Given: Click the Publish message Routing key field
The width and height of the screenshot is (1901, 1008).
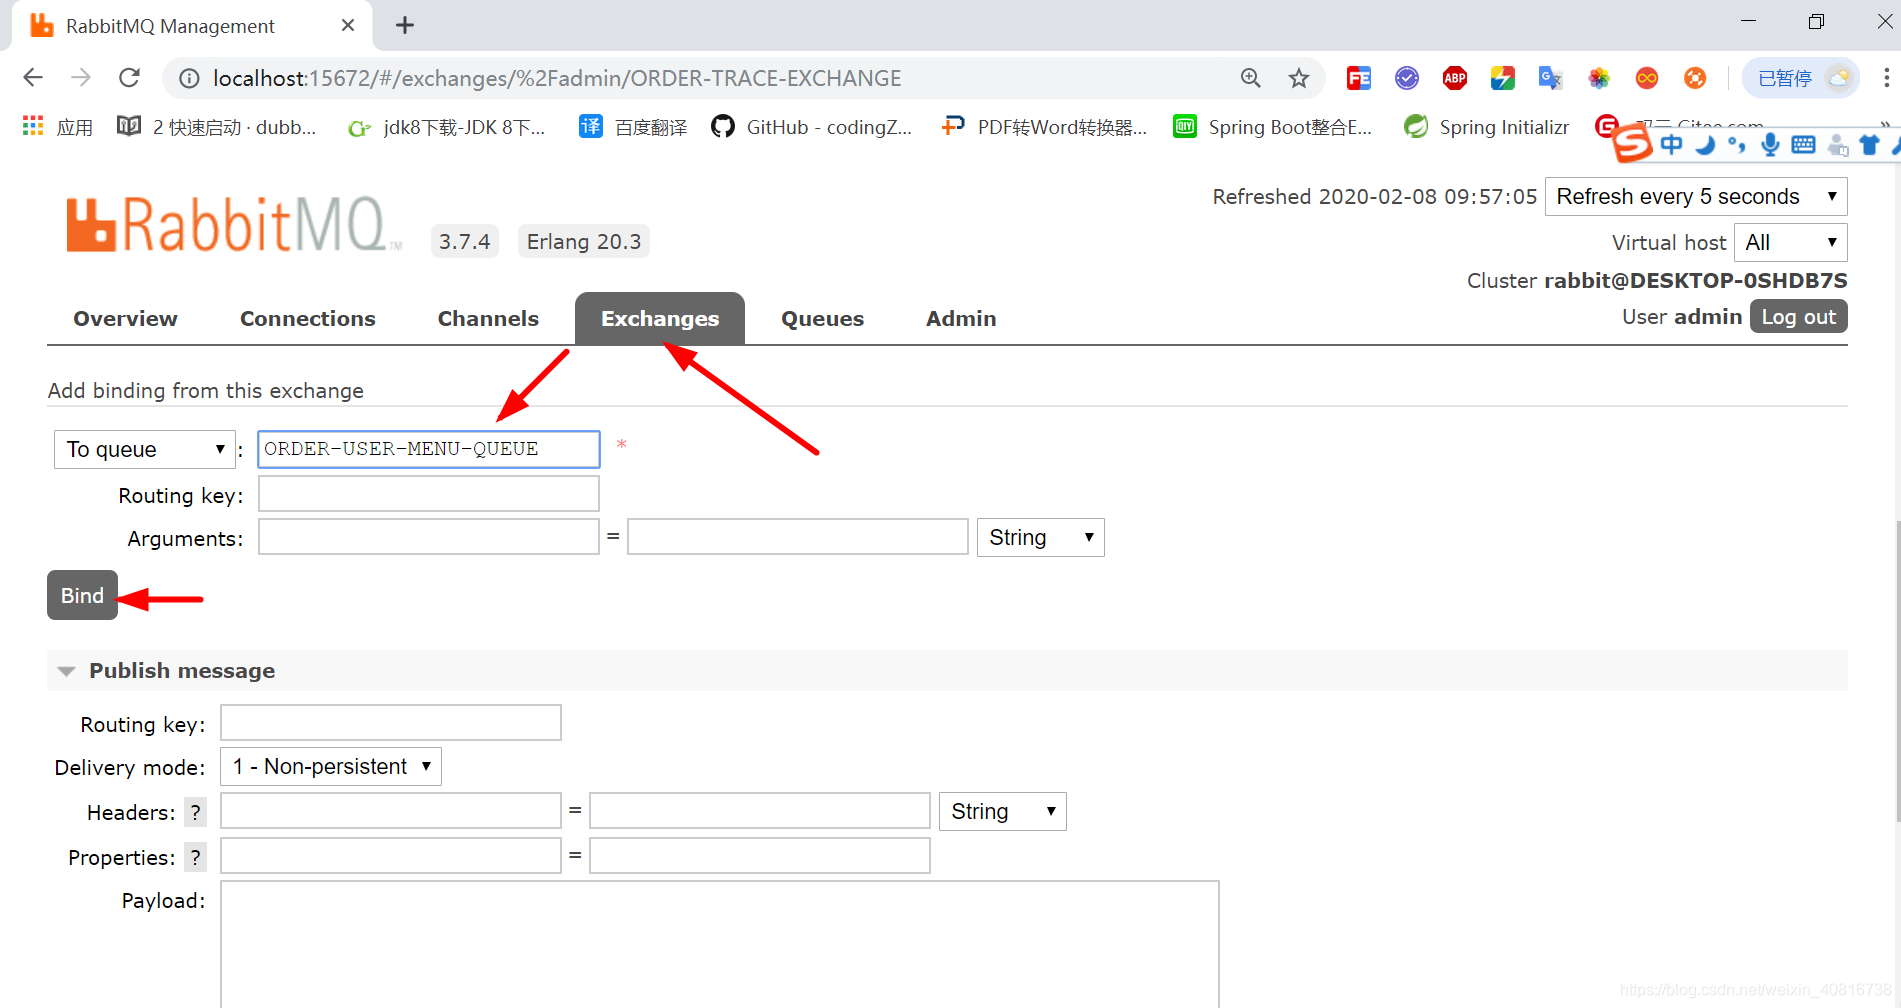Looking at the screenshot, I should tap(391, 723).
